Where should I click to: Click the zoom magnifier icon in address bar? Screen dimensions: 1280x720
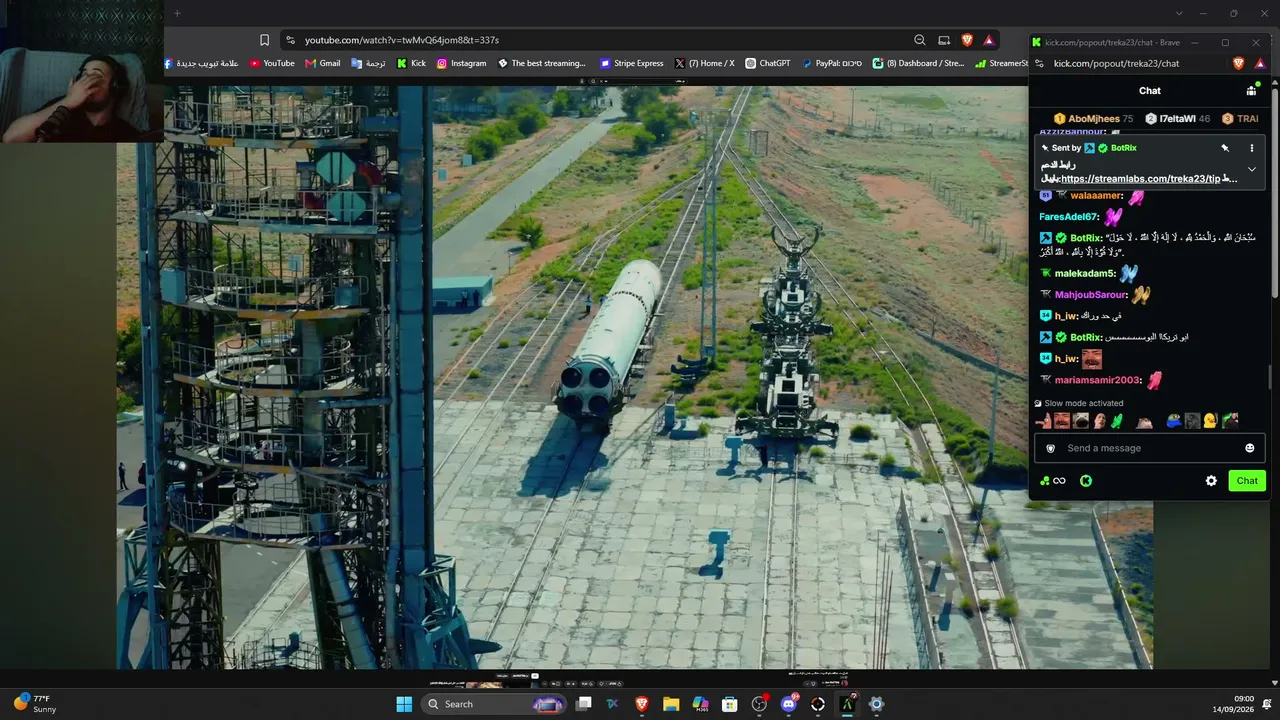pos(920,40)
